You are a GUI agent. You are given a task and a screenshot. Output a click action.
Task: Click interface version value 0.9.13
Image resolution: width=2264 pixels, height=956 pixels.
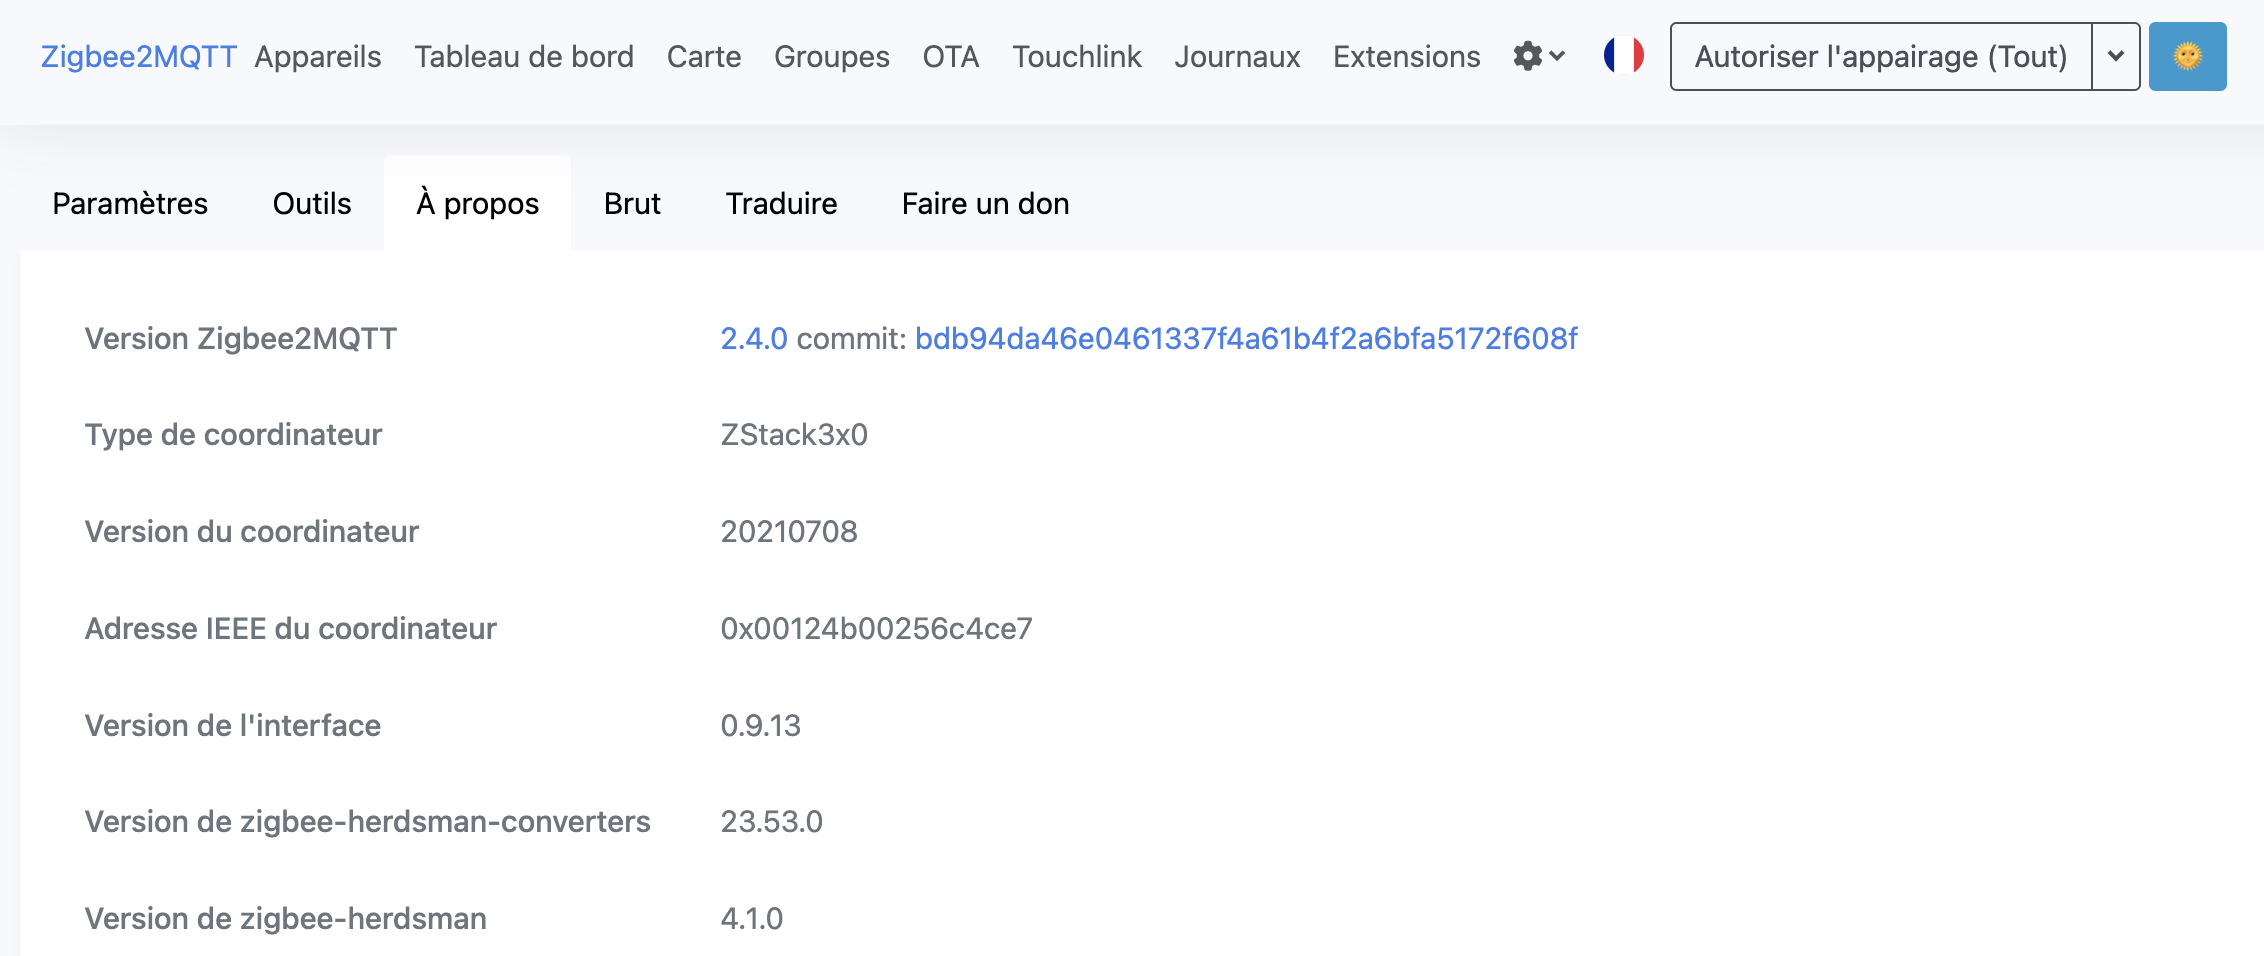pyautogui.click(x=760, y=726)
